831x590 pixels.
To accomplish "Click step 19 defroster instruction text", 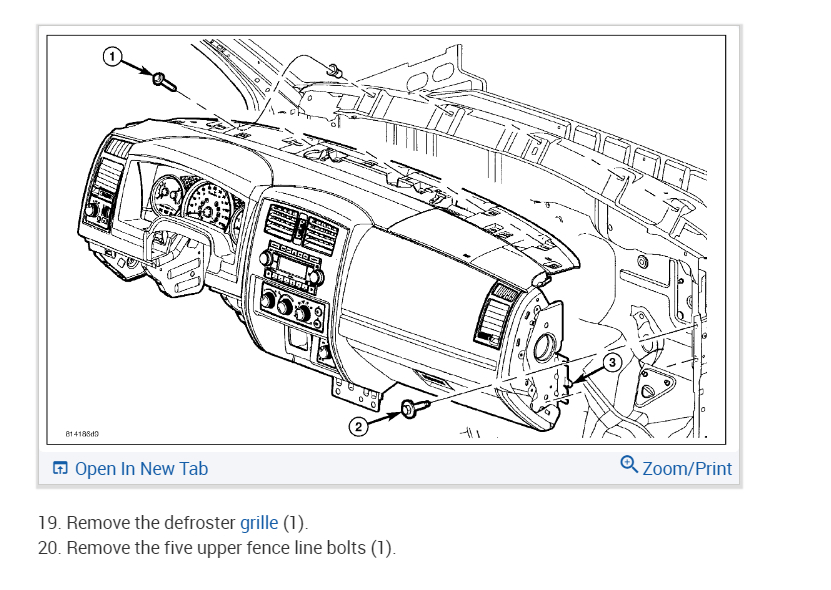I will coord(173,523).
